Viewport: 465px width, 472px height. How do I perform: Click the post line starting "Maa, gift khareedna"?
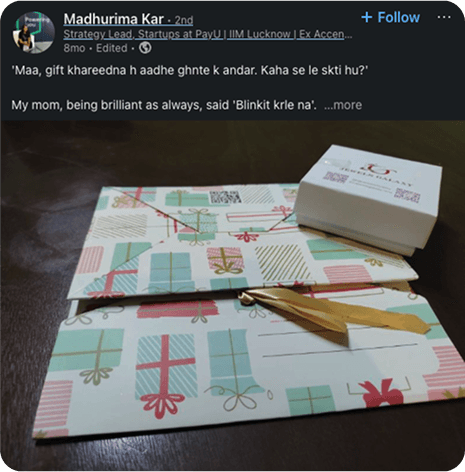(x=190, y=70)
